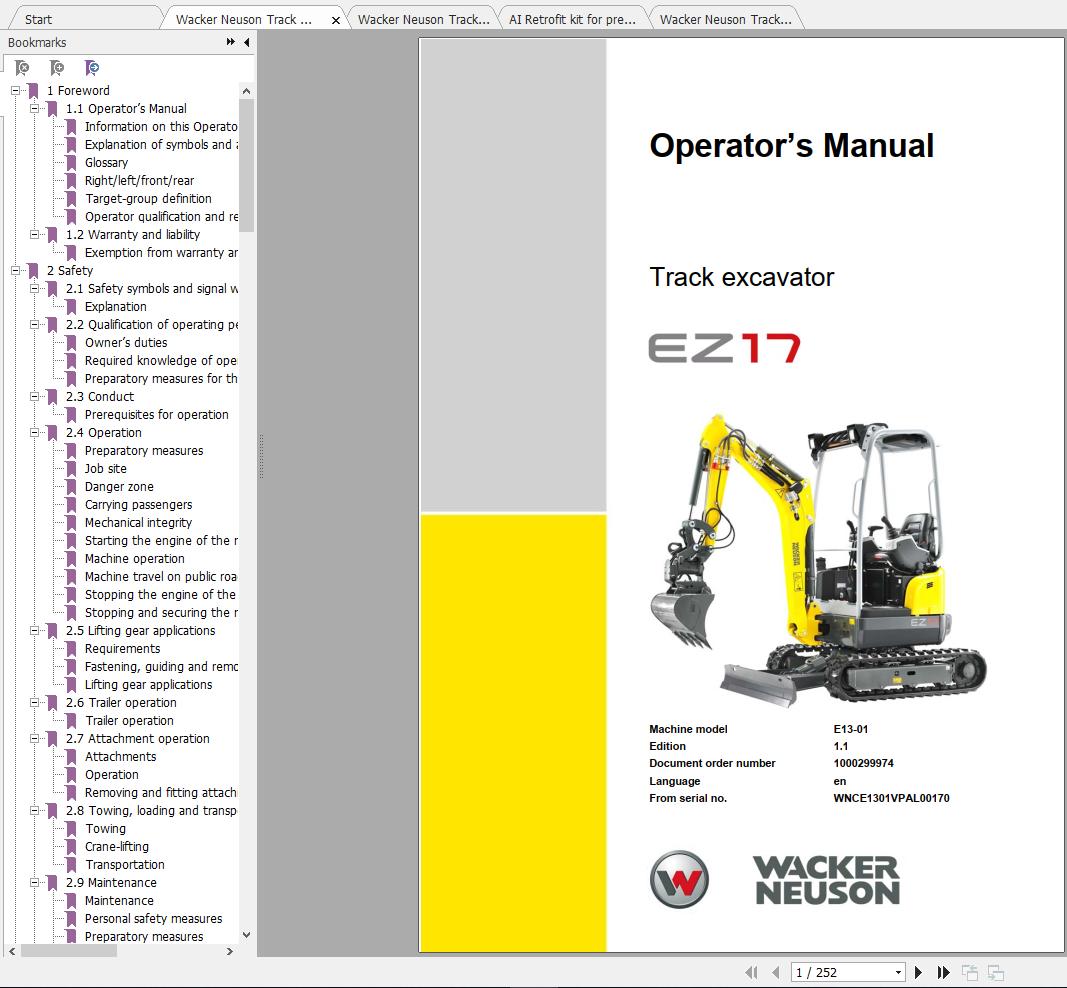Click the next view icon in page bar
The image size is (1067, 988).
[996, 972]
